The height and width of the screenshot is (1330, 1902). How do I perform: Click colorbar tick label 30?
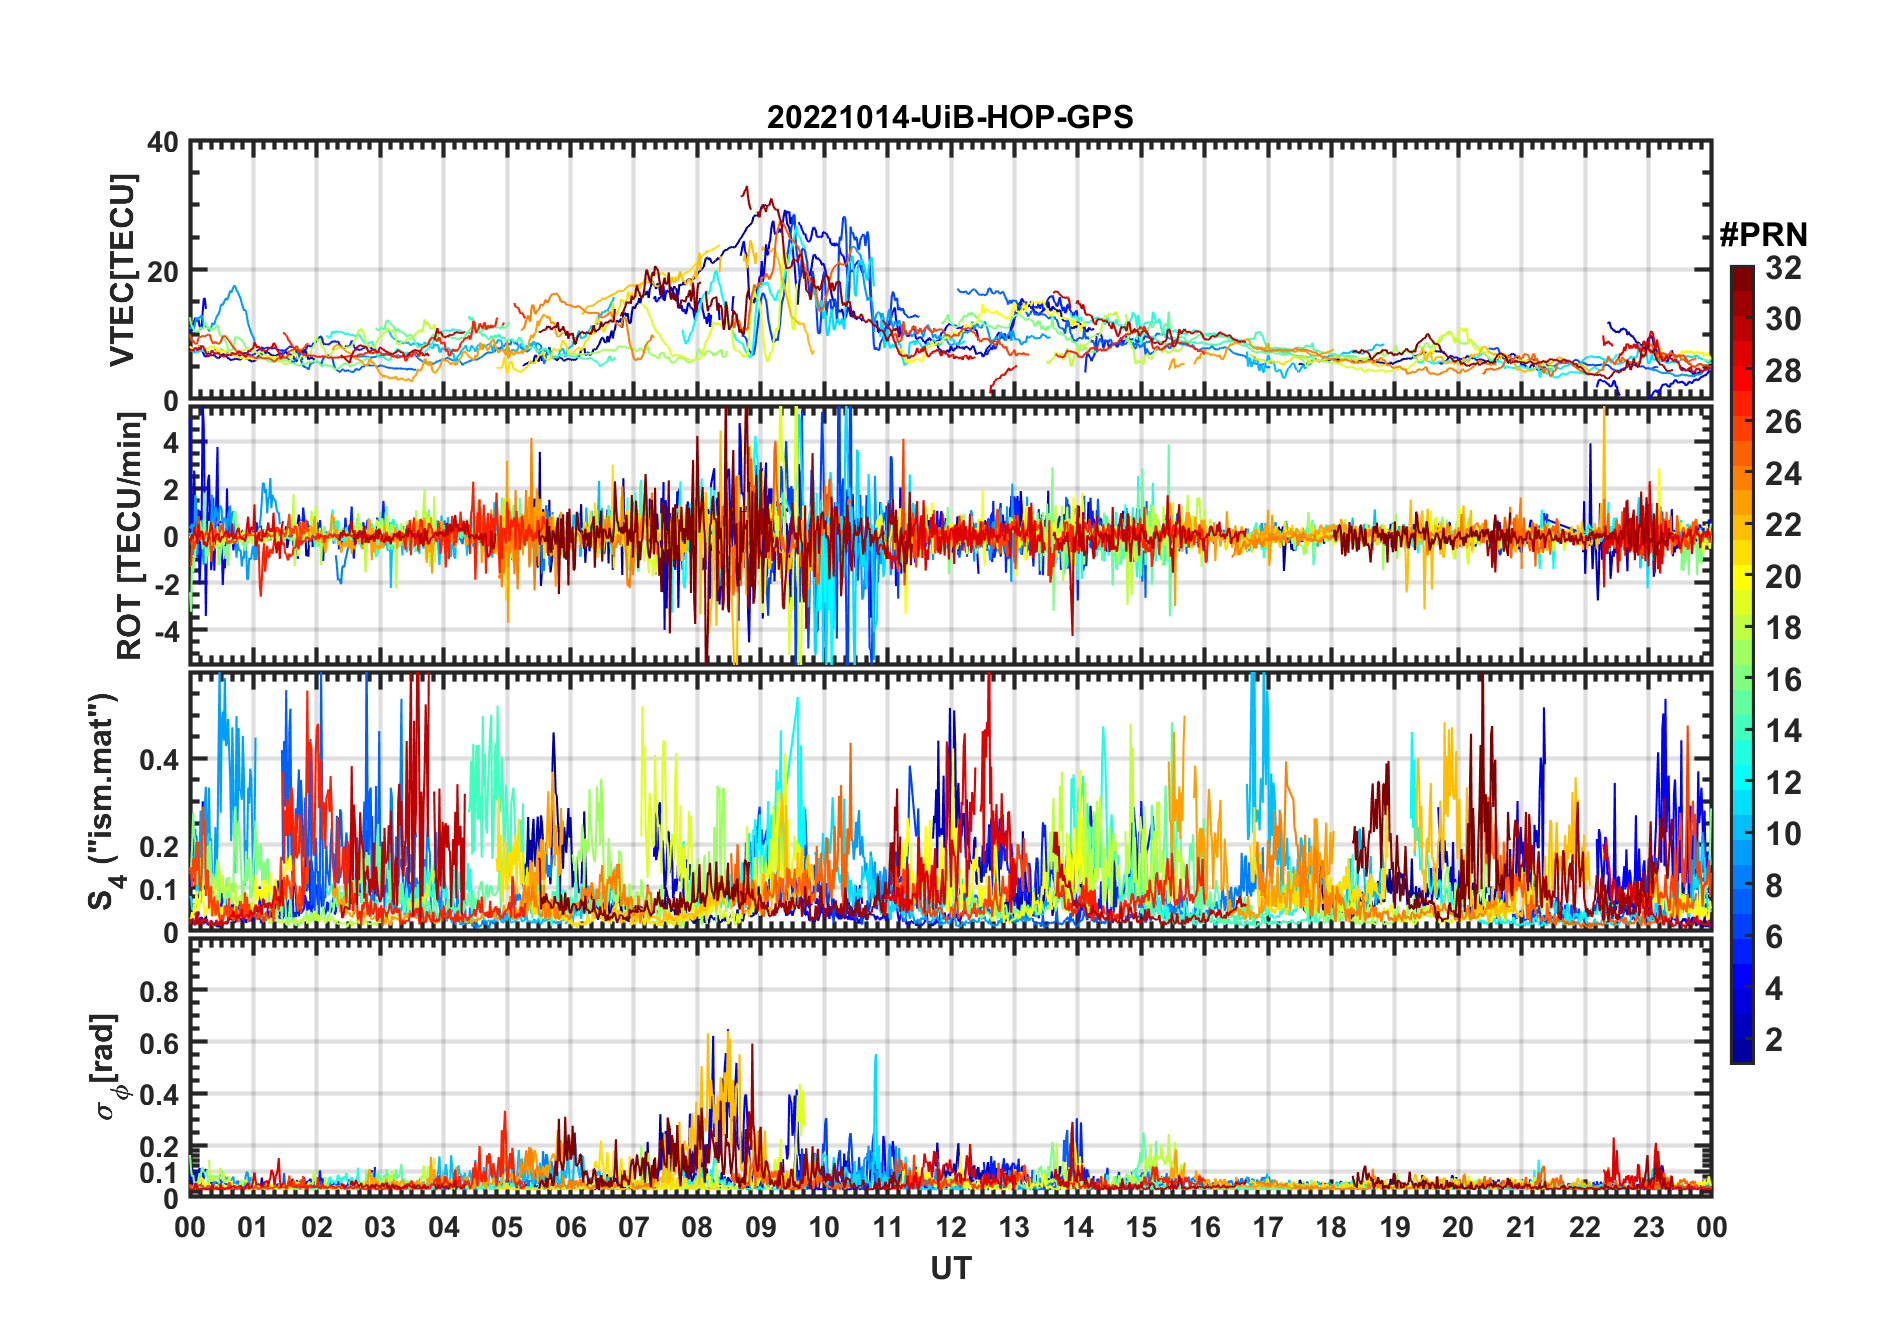[1783, 319]
